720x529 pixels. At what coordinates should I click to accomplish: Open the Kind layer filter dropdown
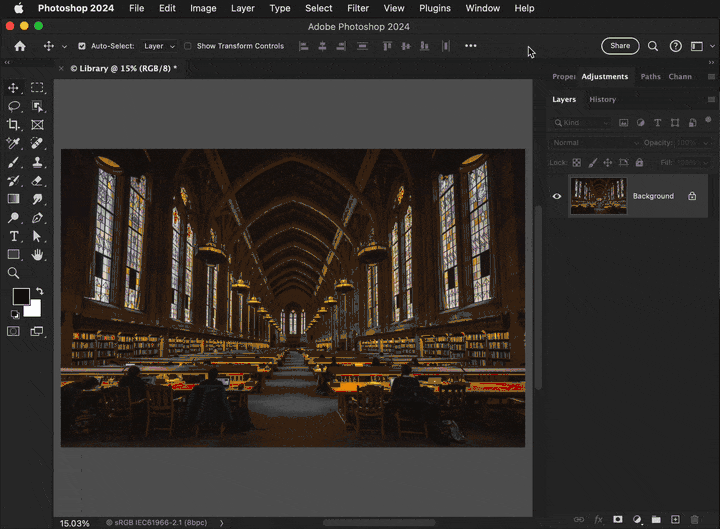pos(580,123)
